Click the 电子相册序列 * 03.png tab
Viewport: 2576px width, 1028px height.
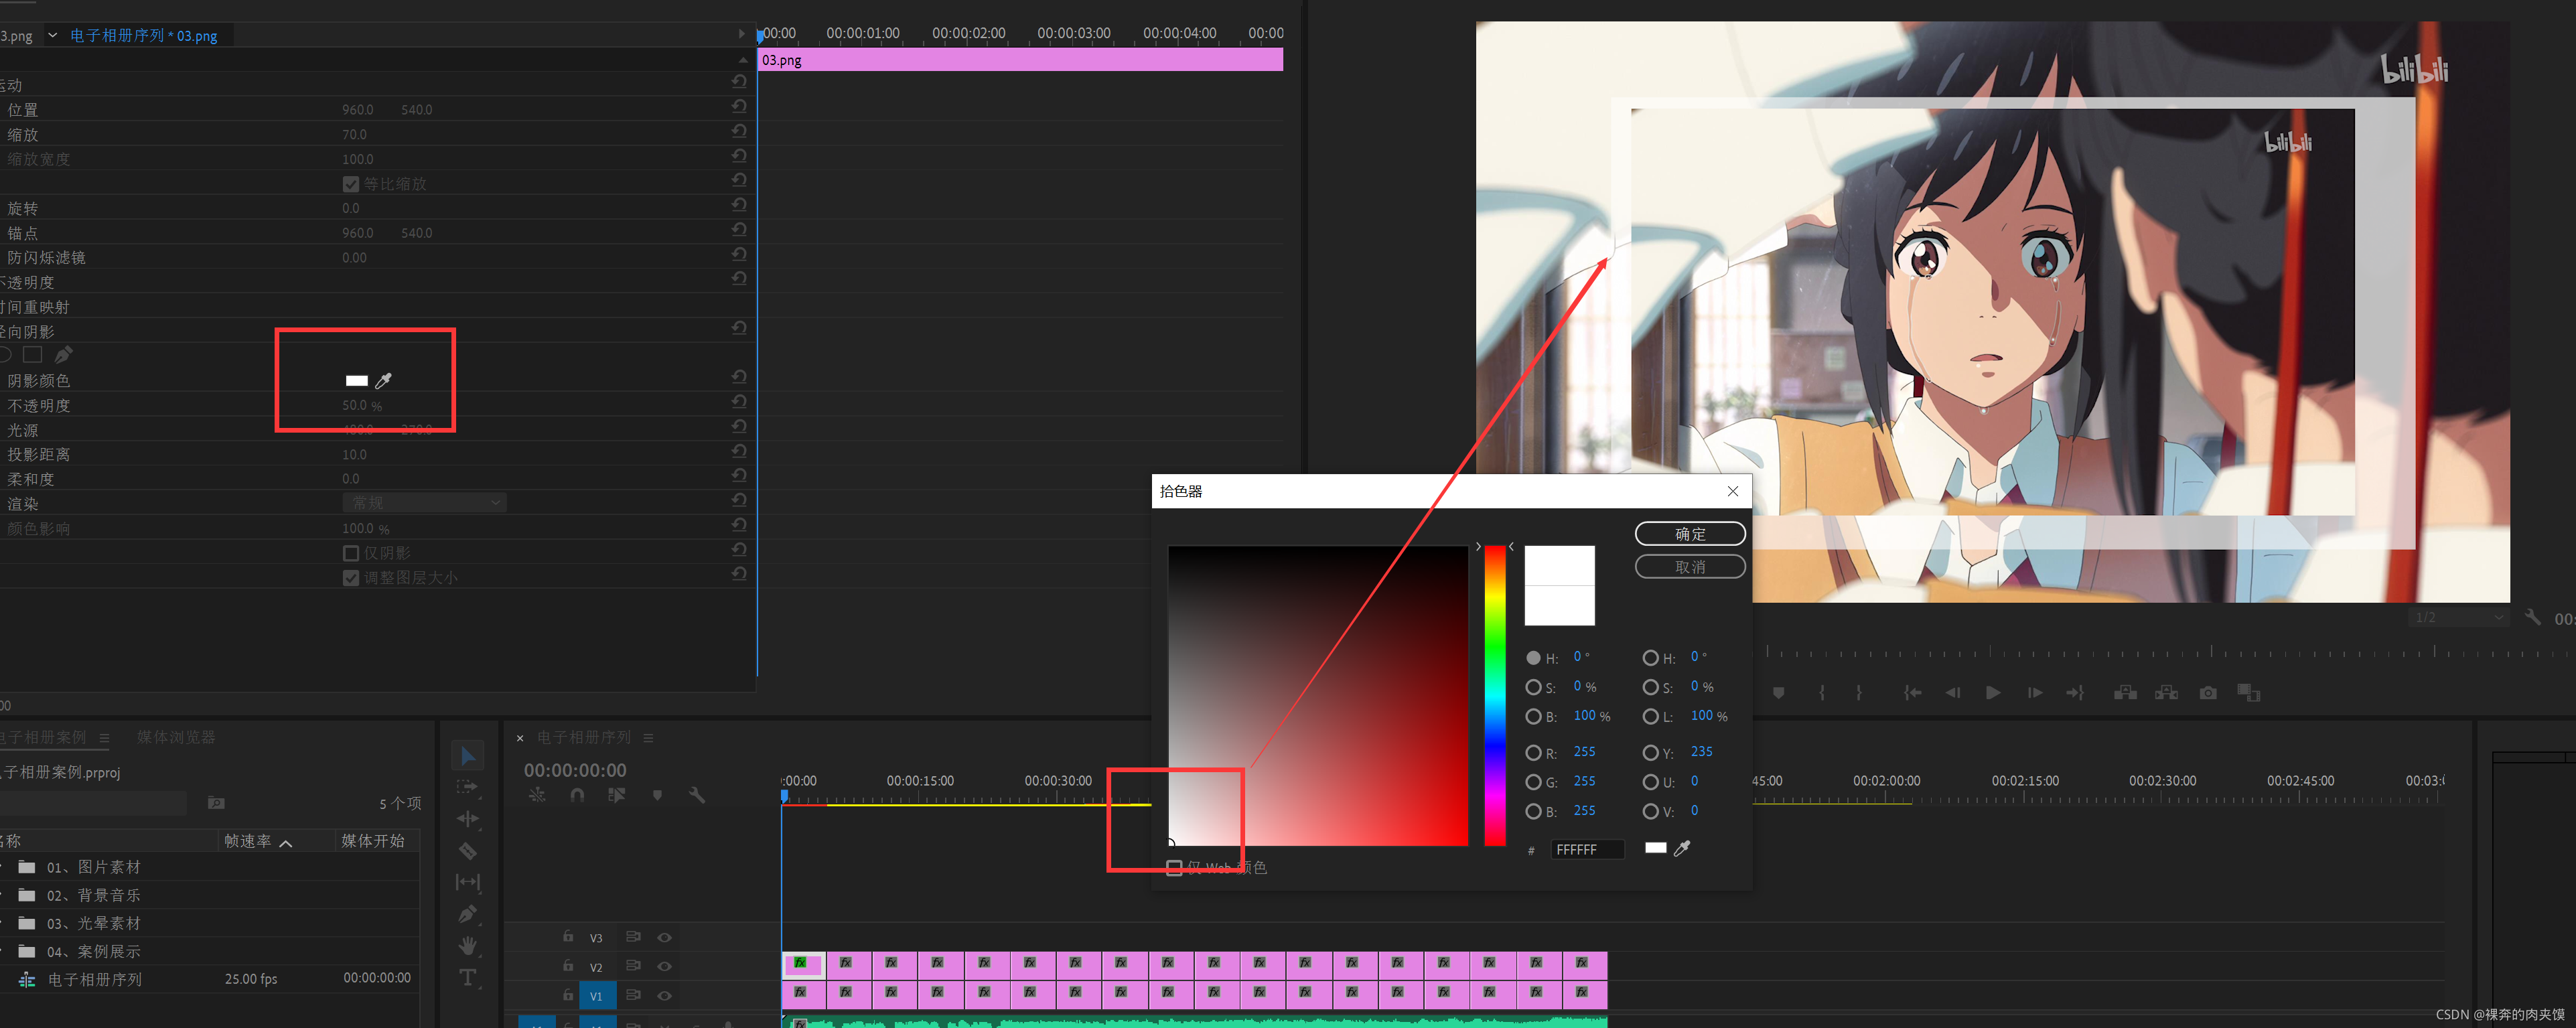(143, 35)
